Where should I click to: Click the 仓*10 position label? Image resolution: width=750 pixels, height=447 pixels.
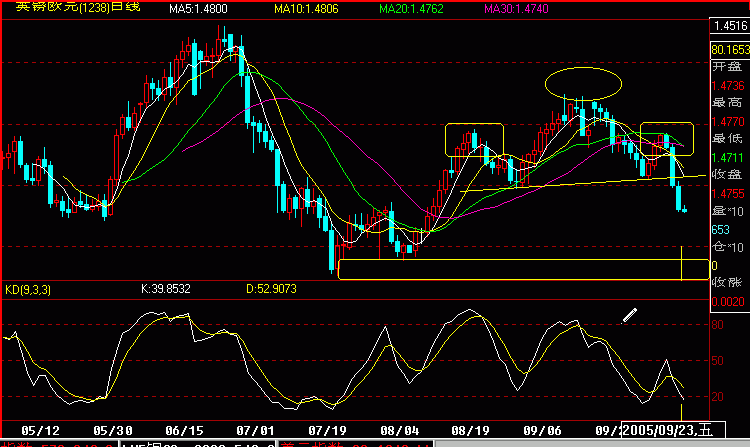coord(728,247)
